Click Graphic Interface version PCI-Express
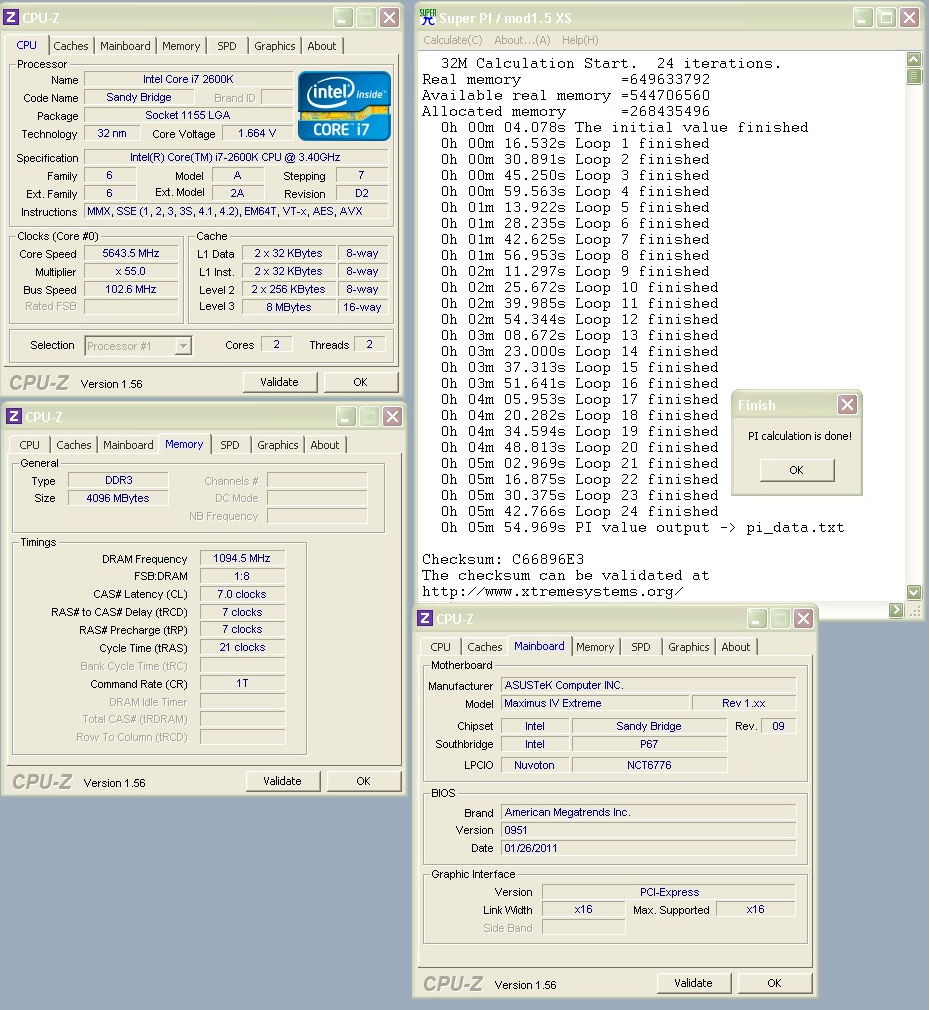Viewport: 930px width, 1010px height. [x=669, y=892]
